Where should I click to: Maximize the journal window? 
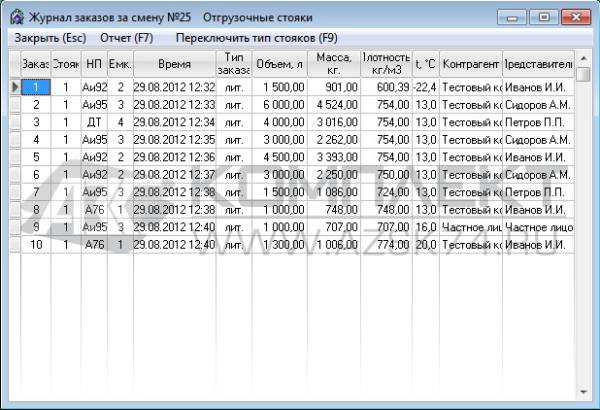coord(544,17)
